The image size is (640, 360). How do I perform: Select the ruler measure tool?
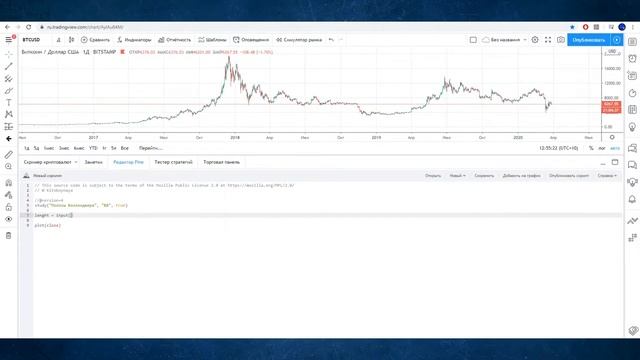(x=9, y=154)
